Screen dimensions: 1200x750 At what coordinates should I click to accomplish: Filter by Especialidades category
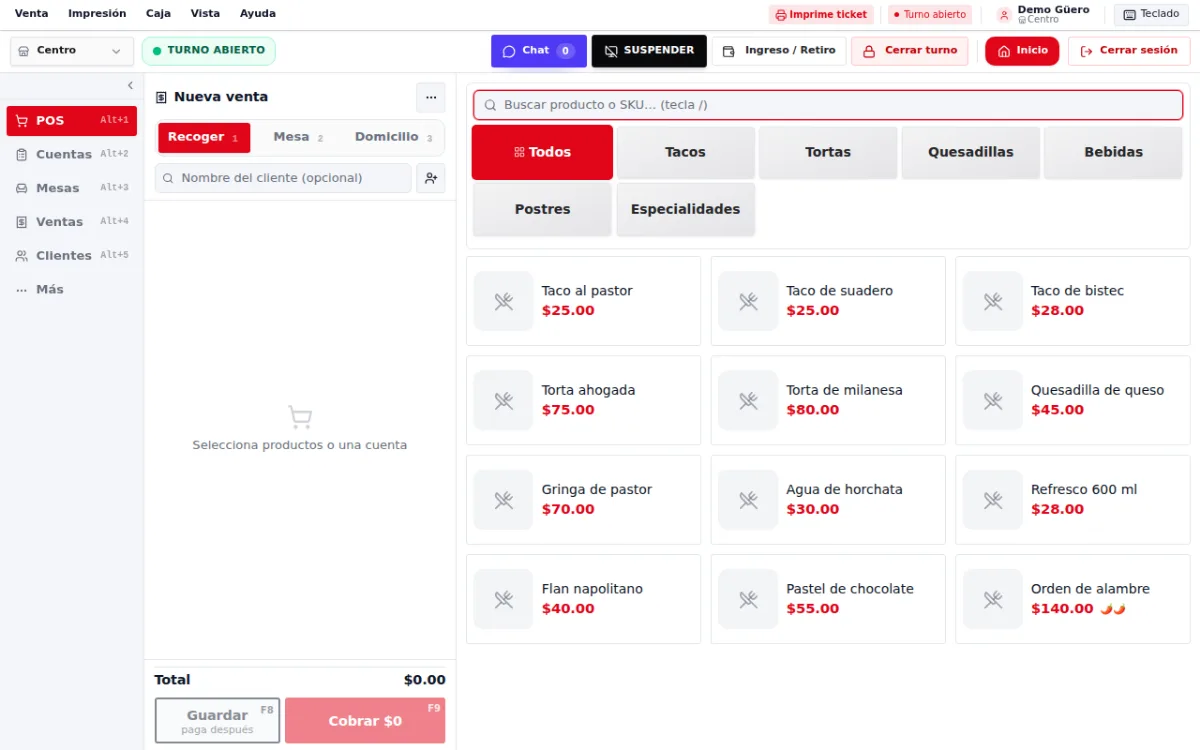(x=685, y=210)
